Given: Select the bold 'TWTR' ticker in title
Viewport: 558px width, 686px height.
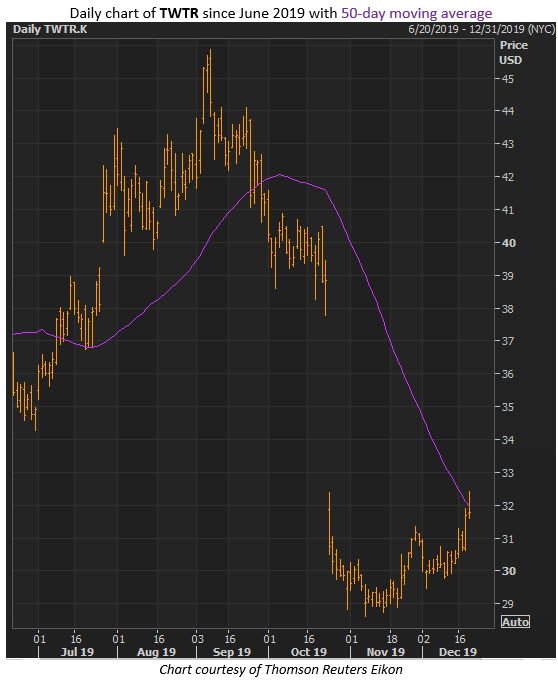Looking at the screenshot, I should [179, 13].
